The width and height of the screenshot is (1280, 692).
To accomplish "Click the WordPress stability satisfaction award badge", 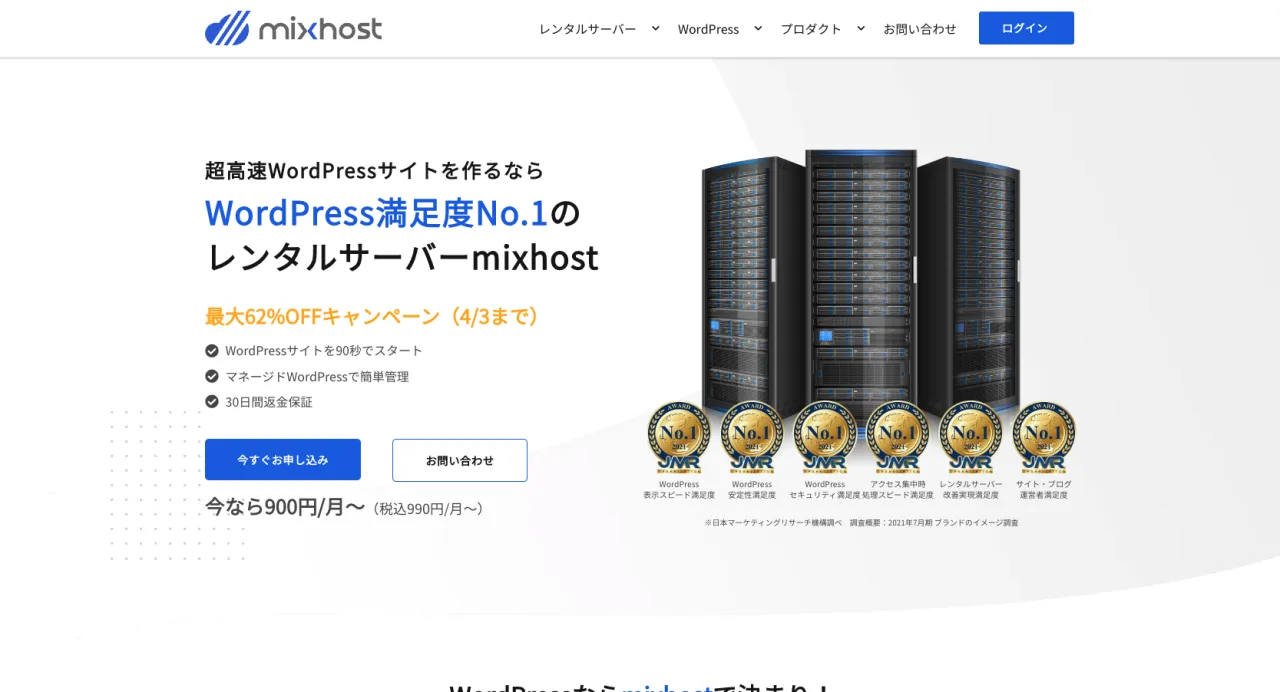I will pyautogui.click(x=752, y=438).
